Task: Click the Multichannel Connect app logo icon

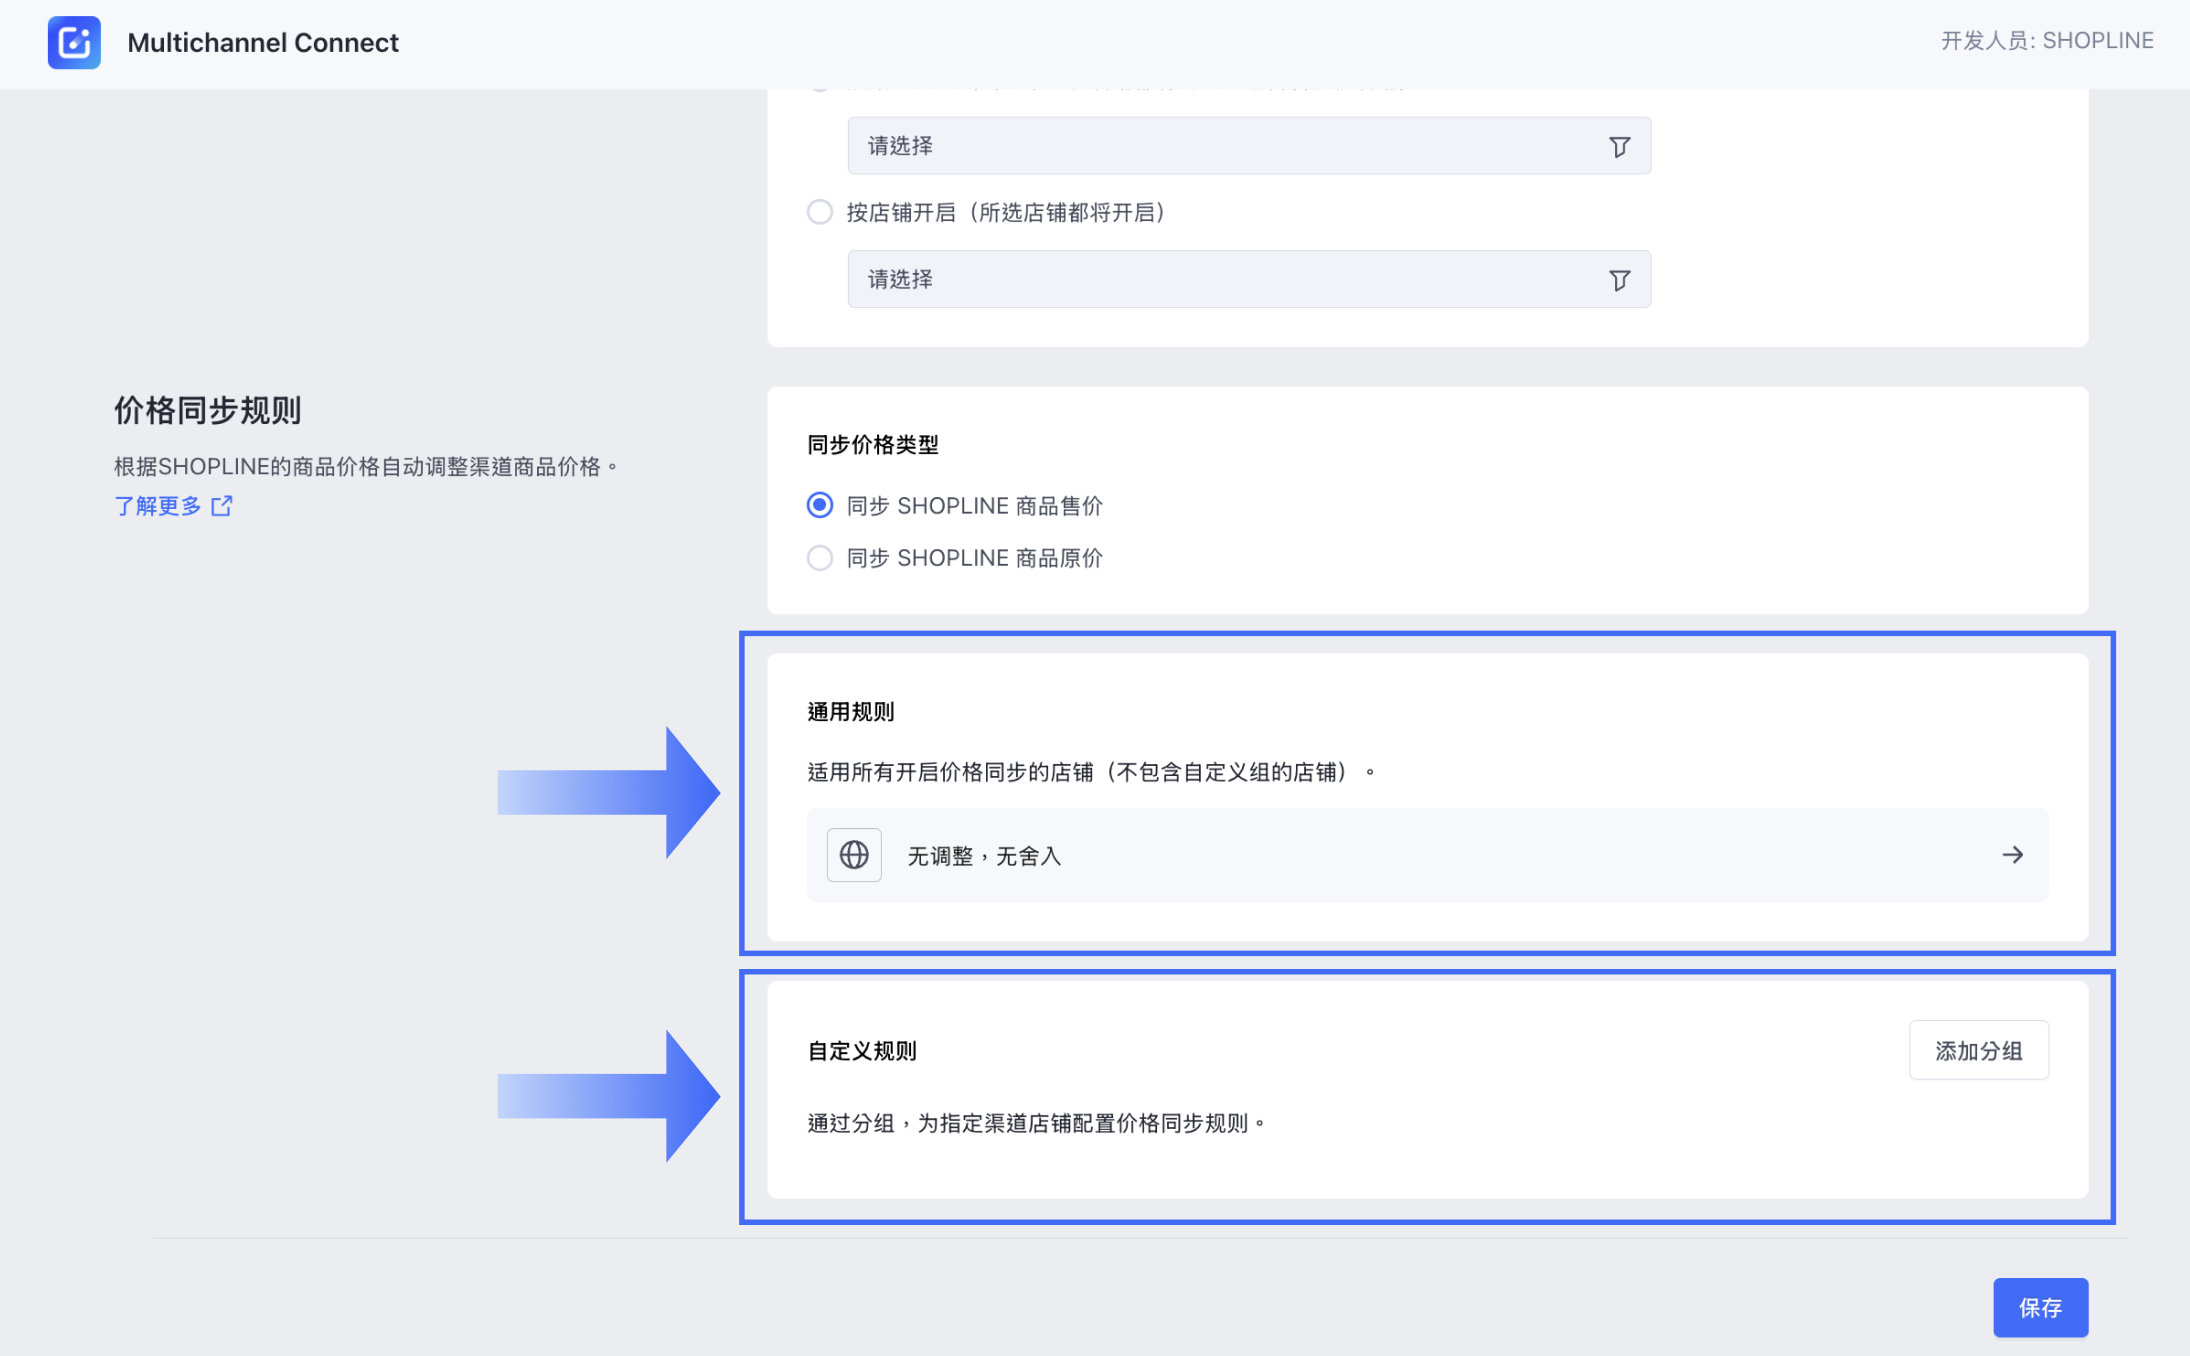Action: coord(74,42)
